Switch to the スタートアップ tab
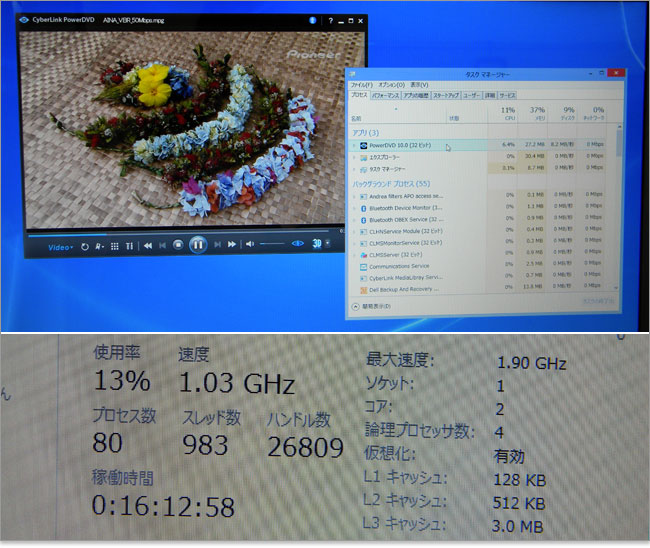The width and height of the screenshot is (650, 548). pyautogui.click(x=446, y=95)
